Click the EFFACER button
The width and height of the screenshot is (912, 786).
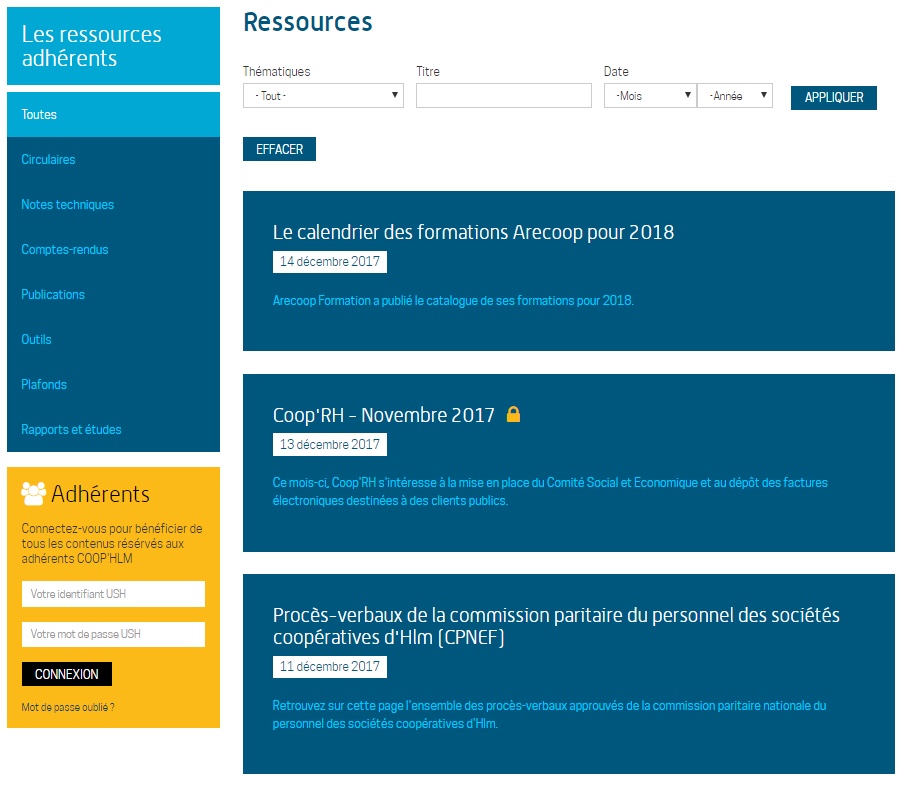pos(279,149)
